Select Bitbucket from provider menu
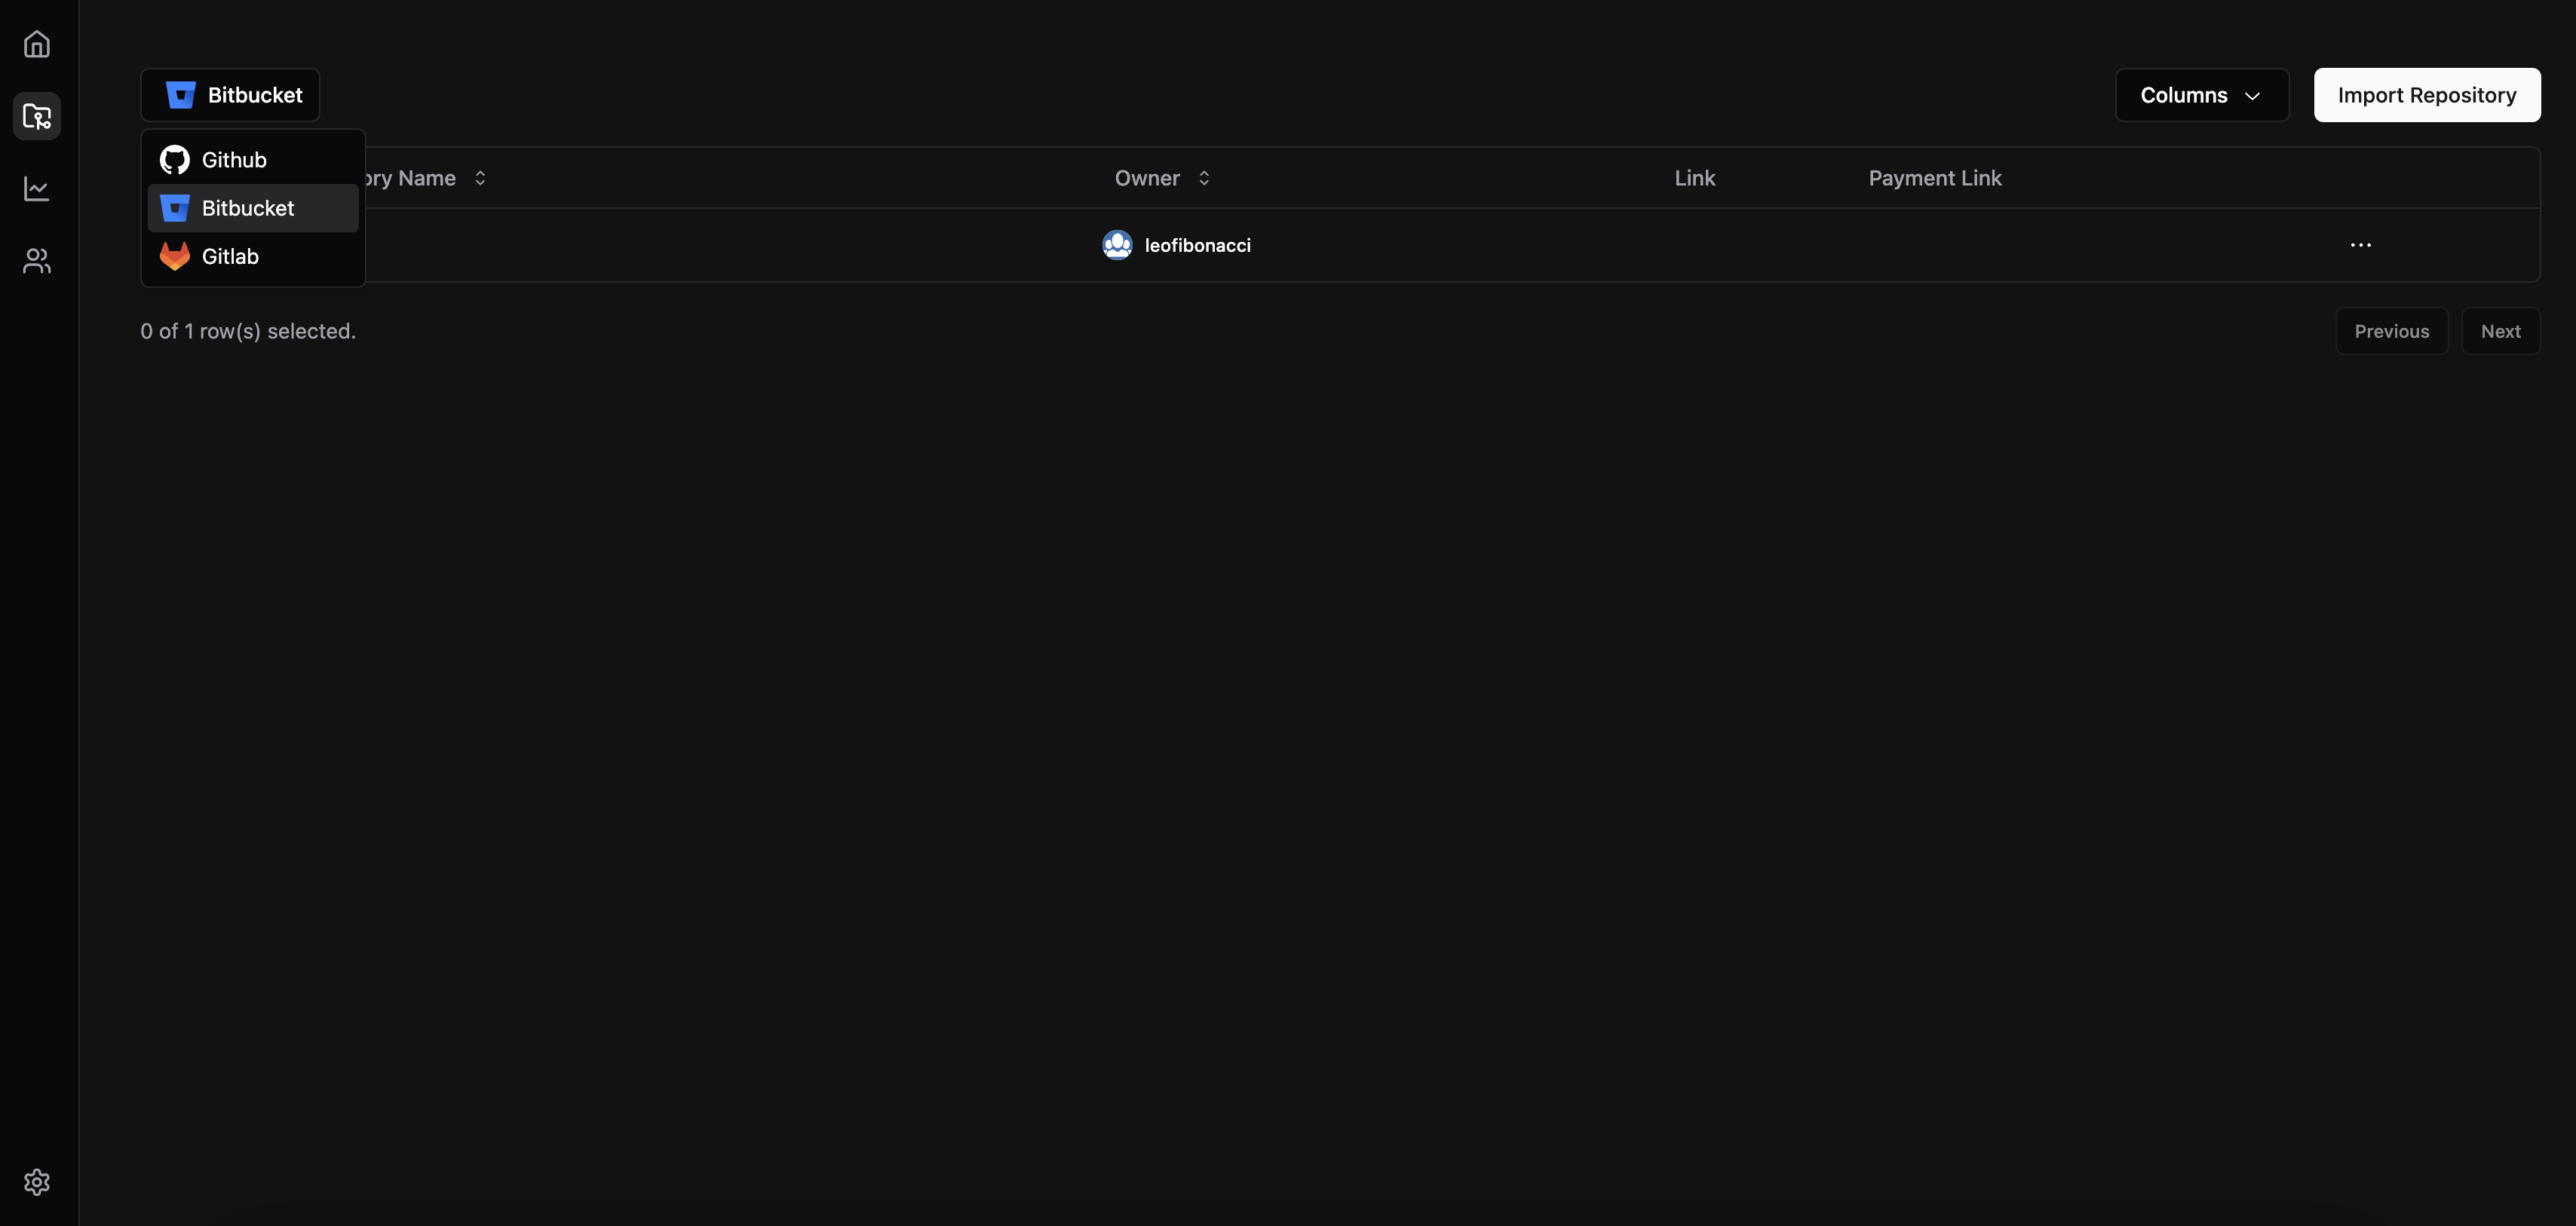This screenshot has width=2576, height=1226. [x=253, y=208]
